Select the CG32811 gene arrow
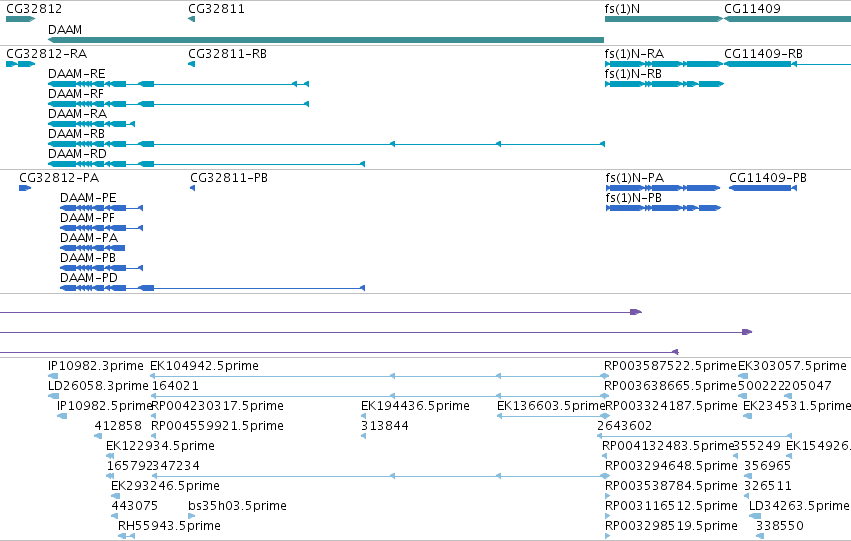Screen dimensions: 851x541 click(191, 19)
